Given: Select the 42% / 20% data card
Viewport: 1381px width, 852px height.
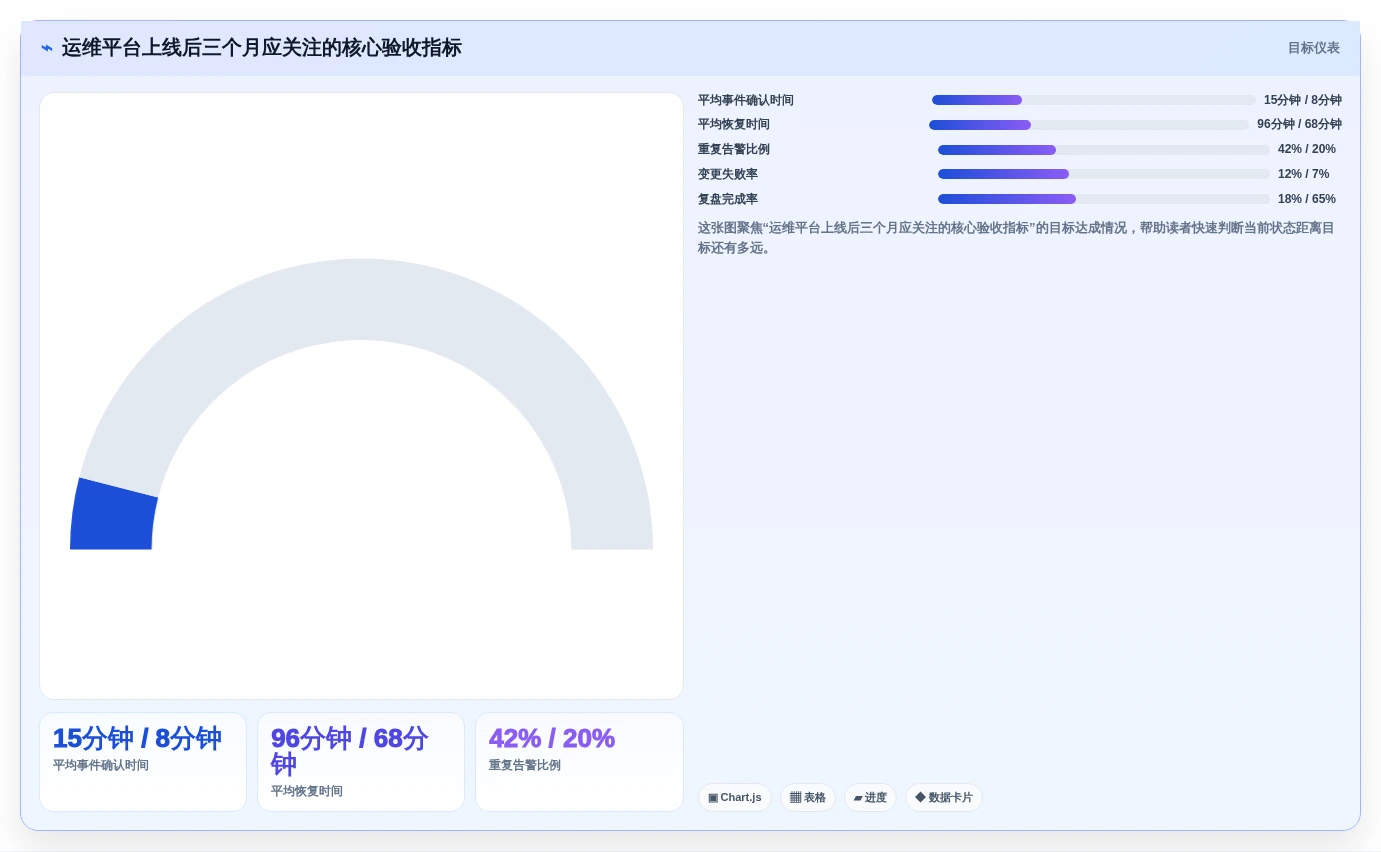Looking at the screenshot, I should pyautogui.click(x=579, y=762).
